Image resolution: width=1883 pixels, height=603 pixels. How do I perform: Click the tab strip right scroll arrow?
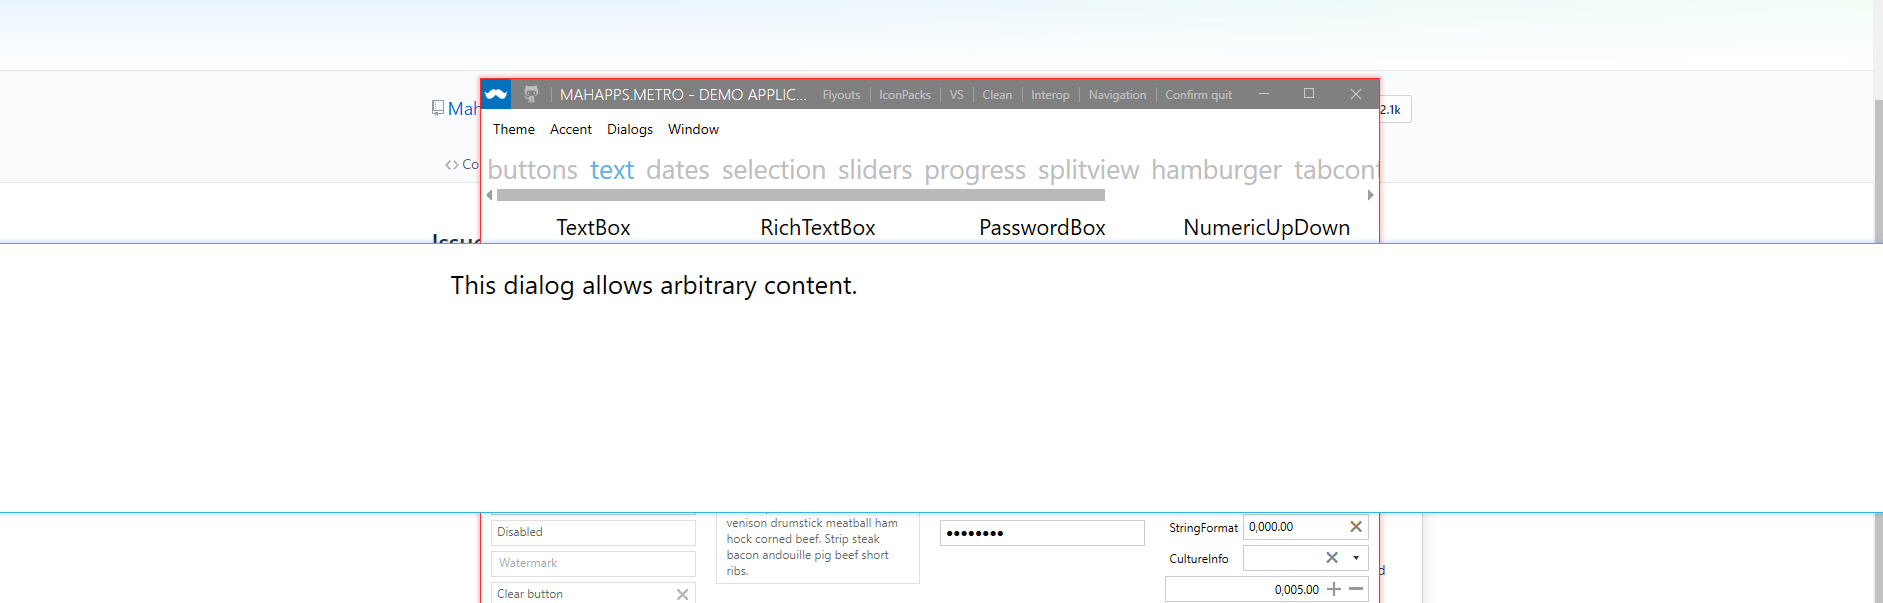1370,195
